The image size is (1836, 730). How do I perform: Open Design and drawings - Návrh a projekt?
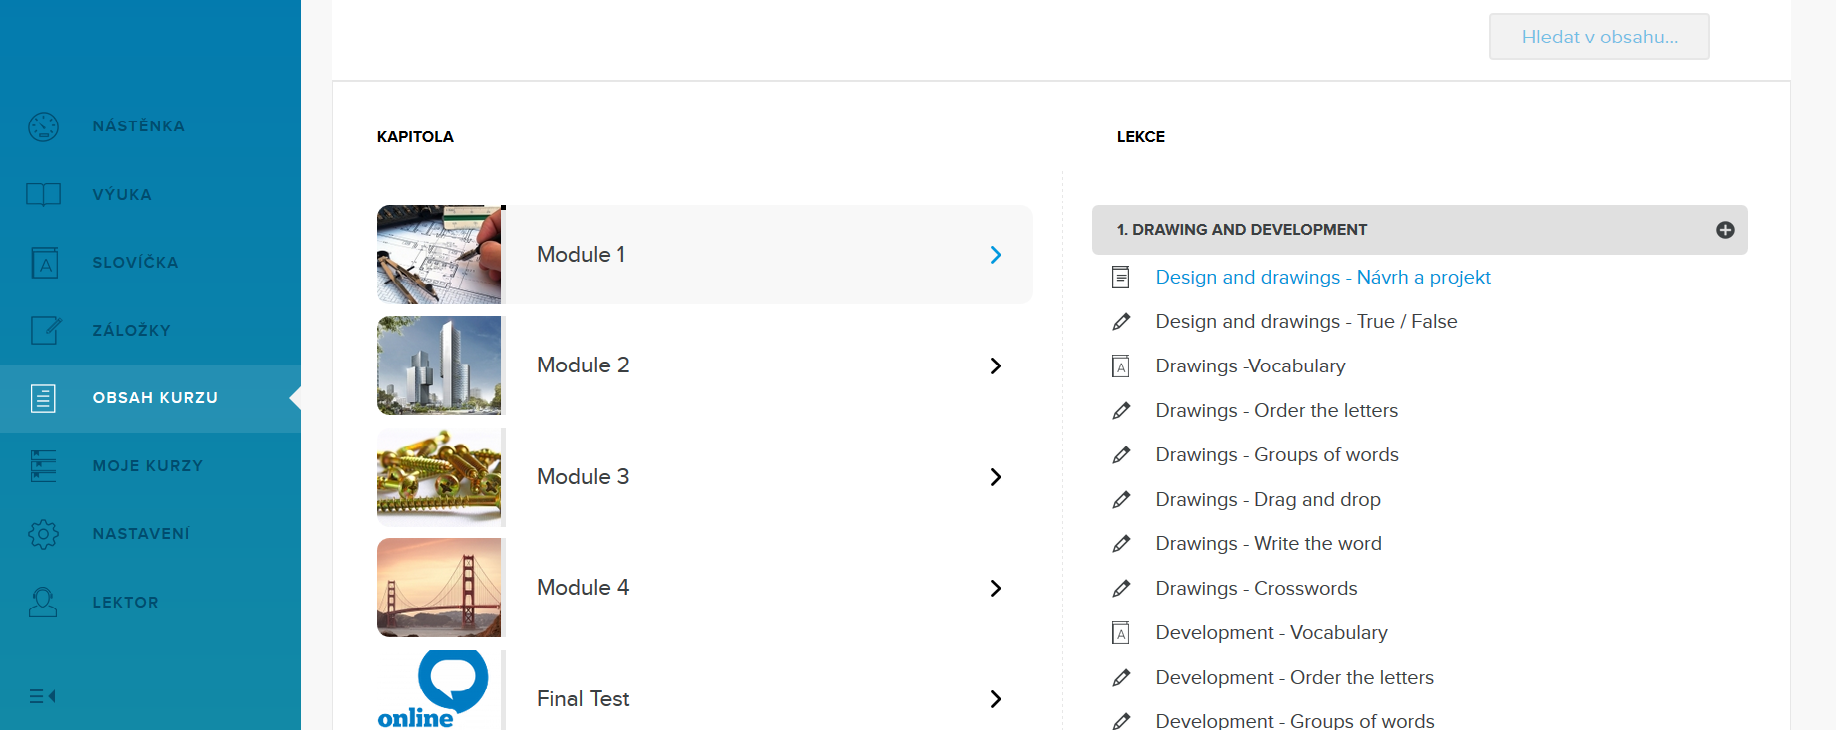(x=1322, y=278)
